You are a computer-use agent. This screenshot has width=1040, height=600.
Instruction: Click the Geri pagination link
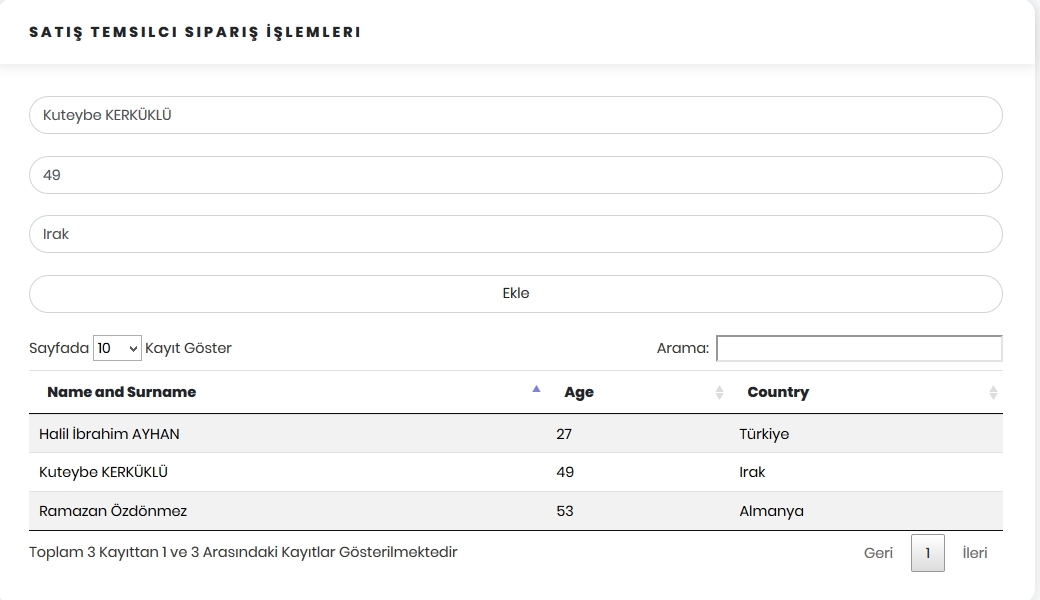878,553
